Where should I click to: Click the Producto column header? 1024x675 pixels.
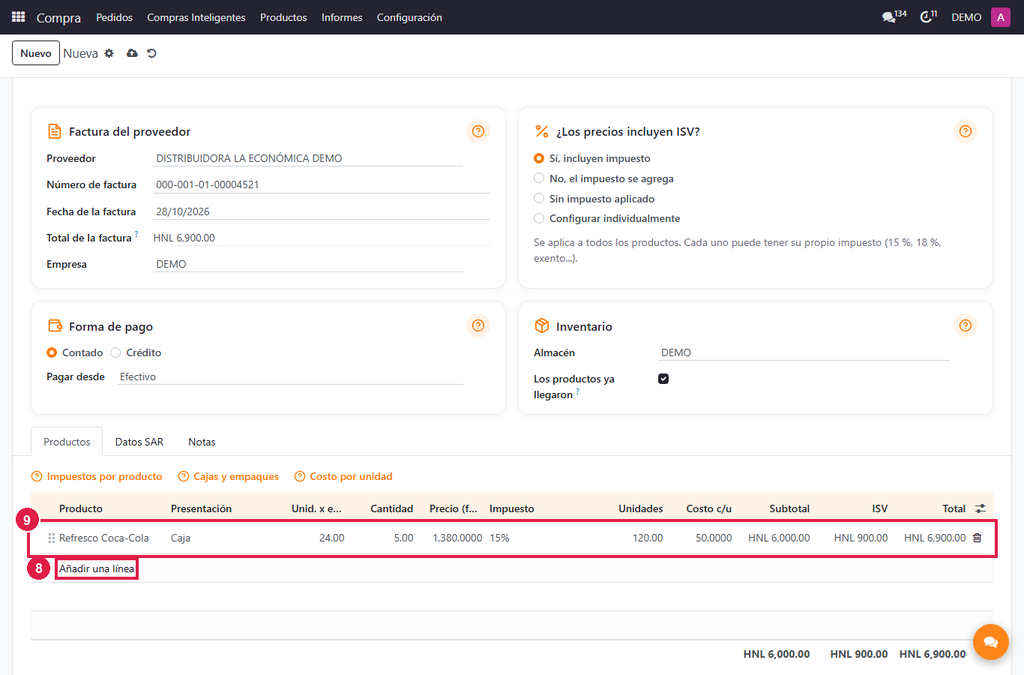pyautogui.click(x=81, y=509)
